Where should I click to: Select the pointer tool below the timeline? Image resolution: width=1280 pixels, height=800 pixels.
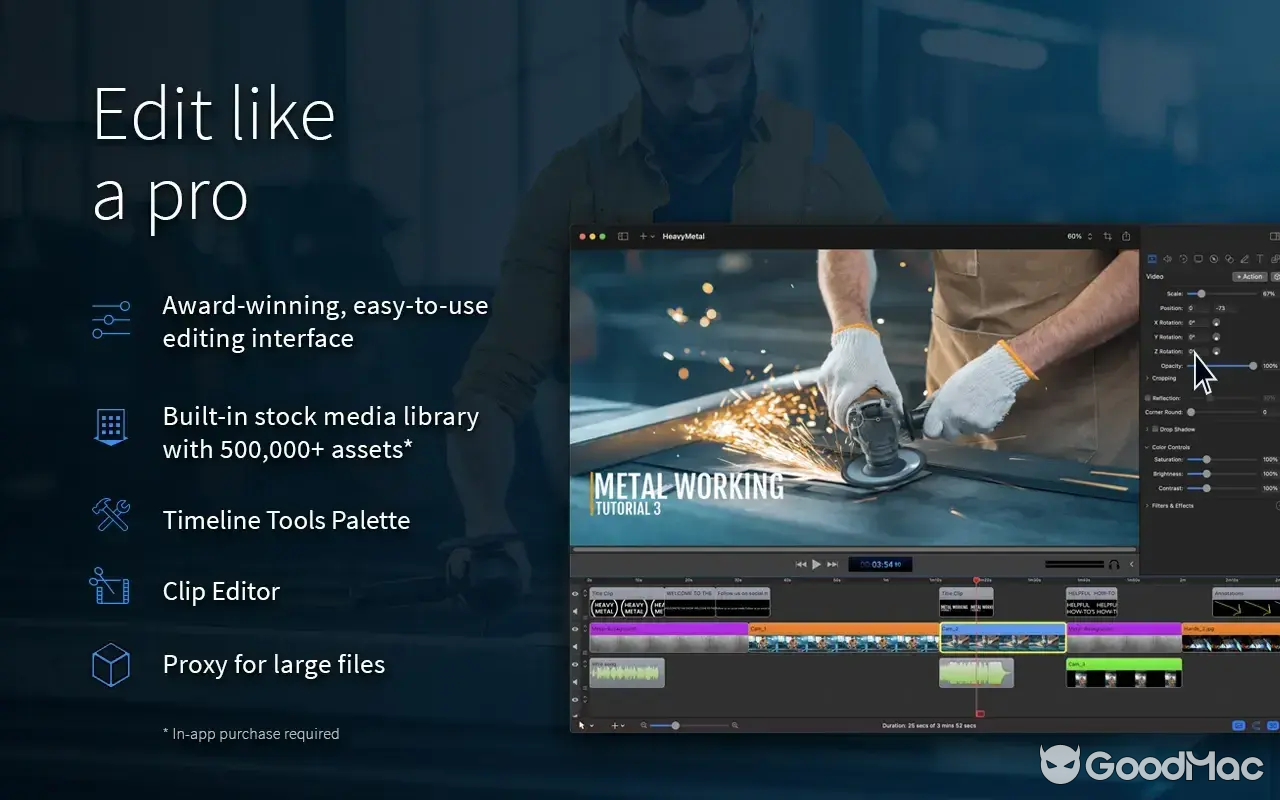[x=581, y=724]
